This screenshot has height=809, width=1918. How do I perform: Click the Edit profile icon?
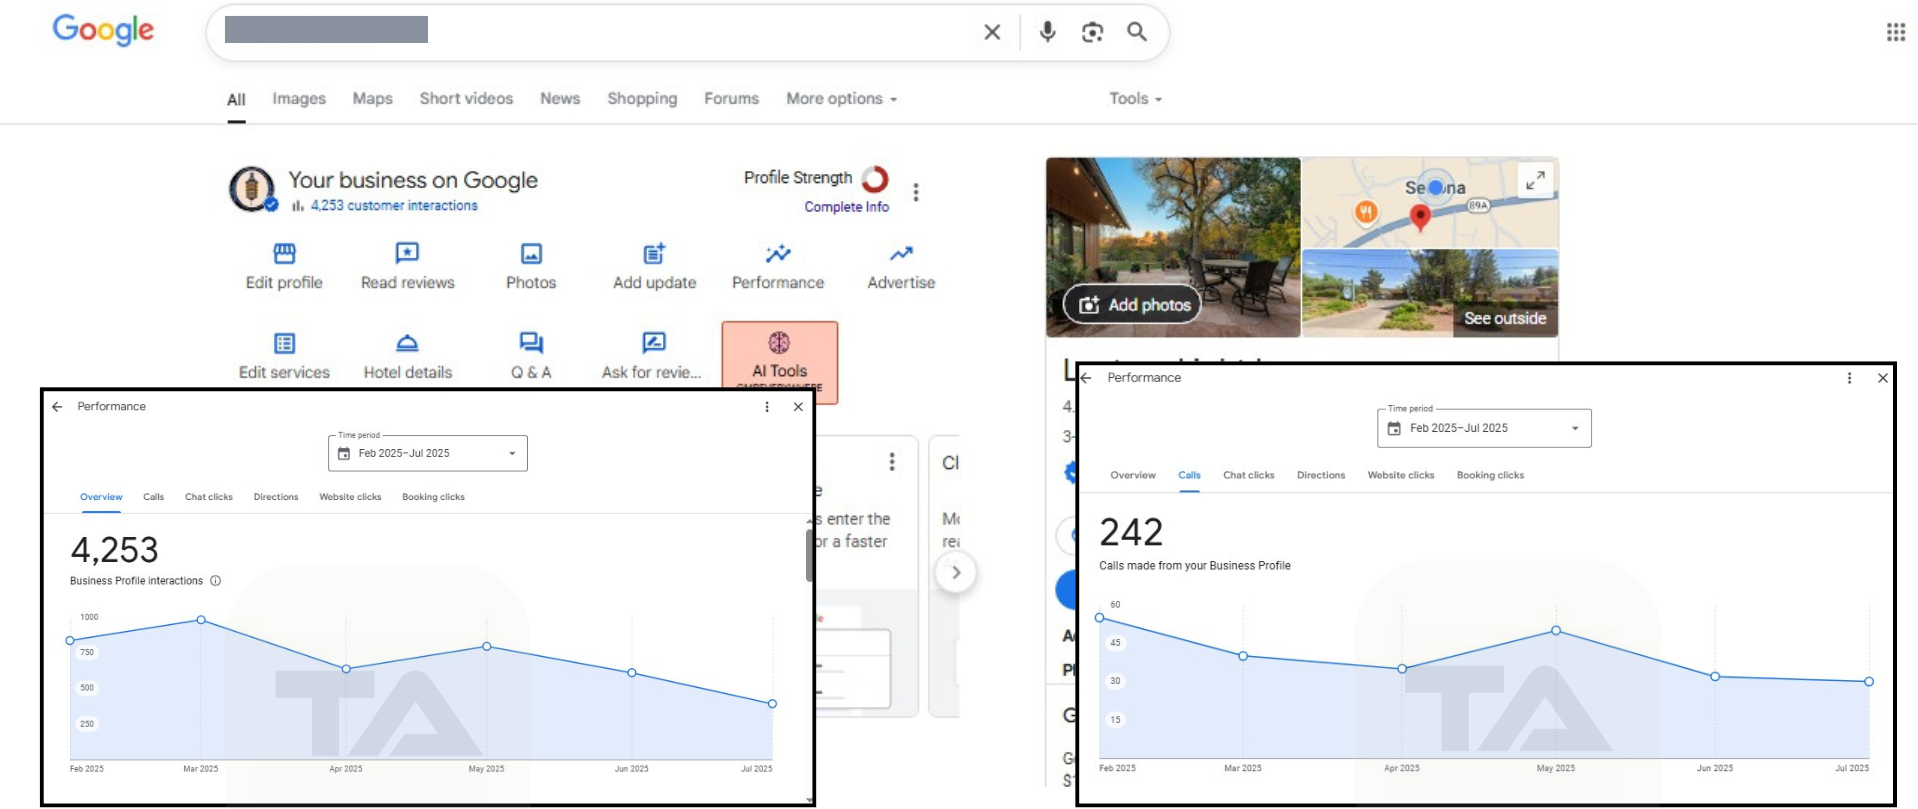284,254
